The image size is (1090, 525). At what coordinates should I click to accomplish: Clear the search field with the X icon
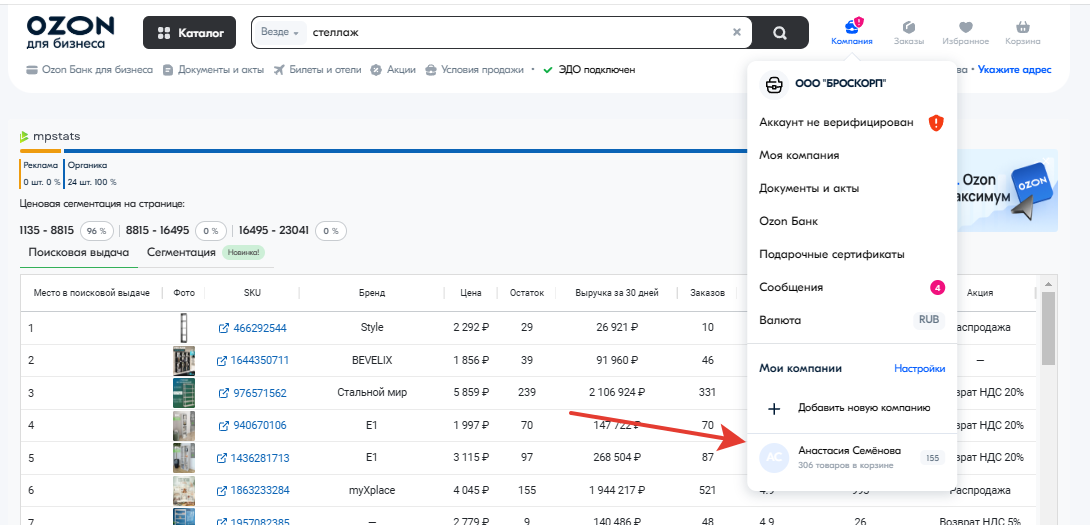click(737, 32)
